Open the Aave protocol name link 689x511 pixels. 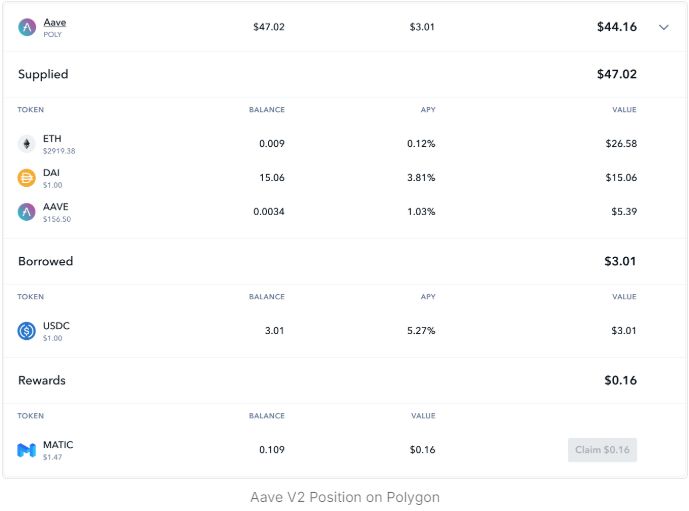point(55,22)
